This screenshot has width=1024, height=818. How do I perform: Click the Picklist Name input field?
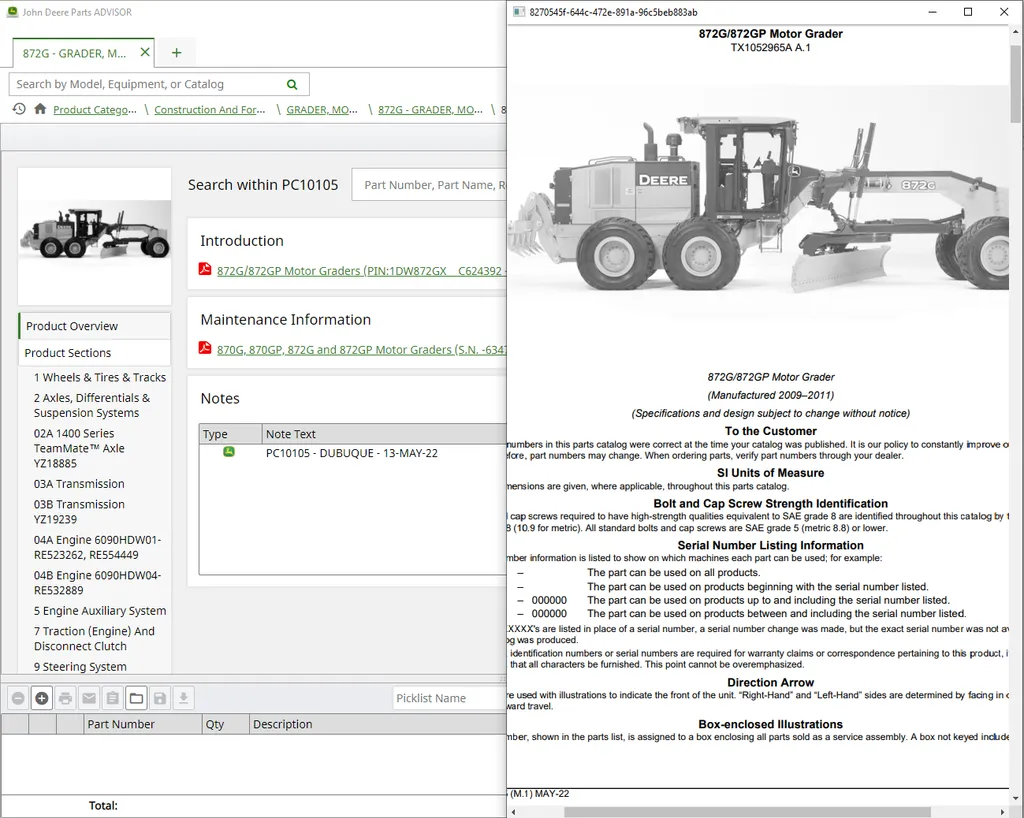point(449,698)
